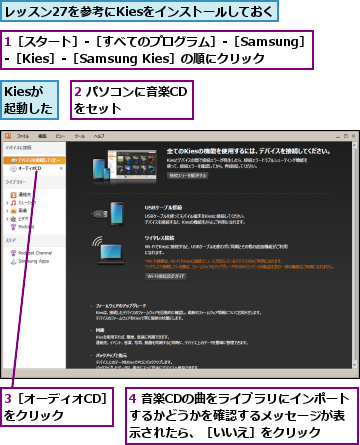Open the ファイル menu

pos(23,136)
